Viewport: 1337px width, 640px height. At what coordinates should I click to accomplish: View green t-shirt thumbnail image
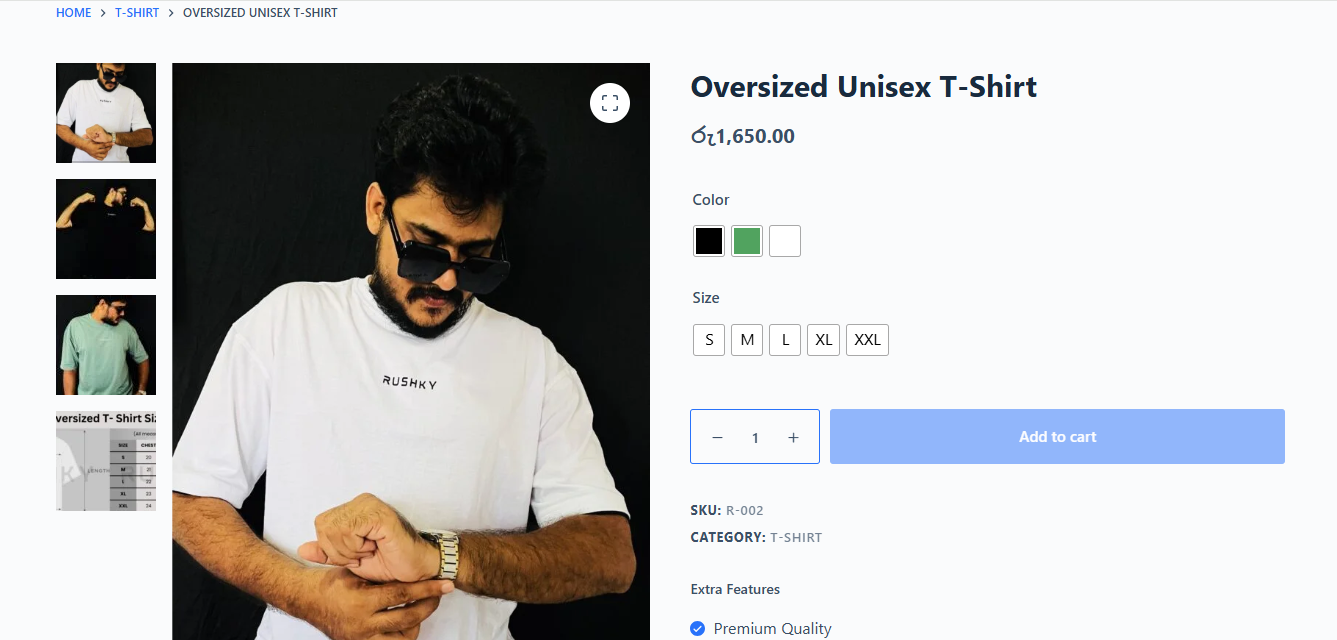point(106,345)
